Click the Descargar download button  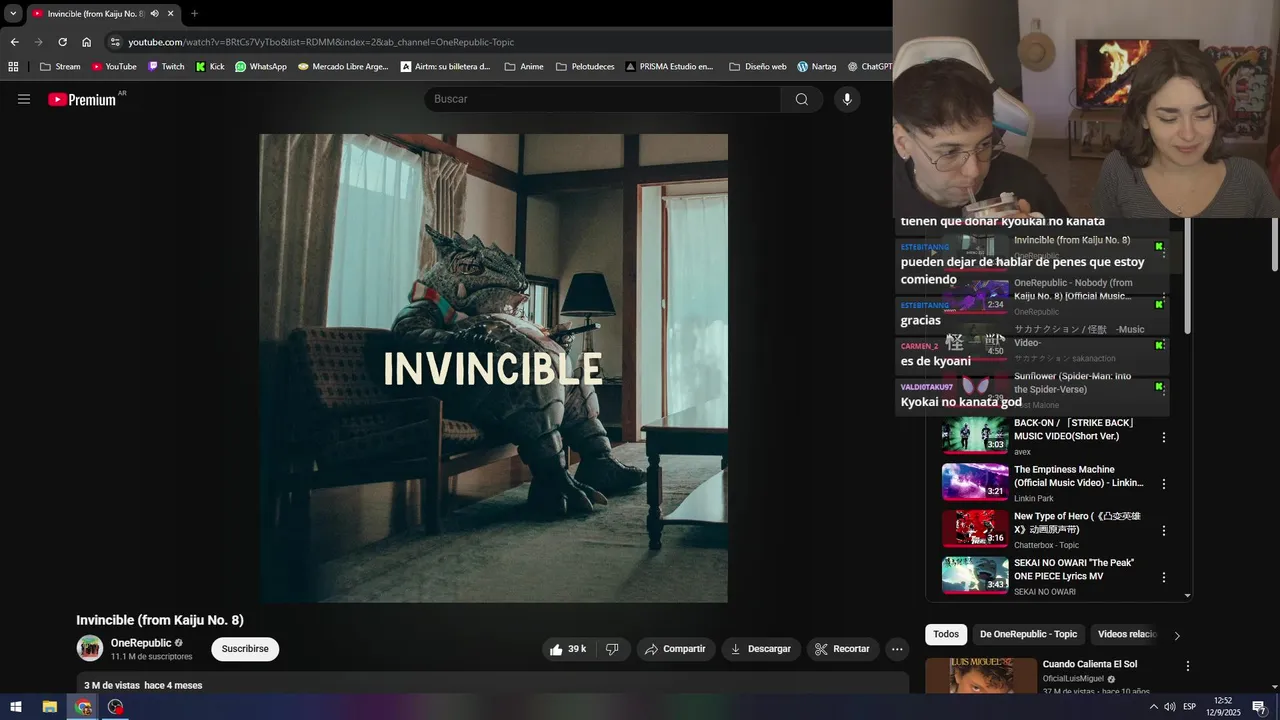[761, 649]
